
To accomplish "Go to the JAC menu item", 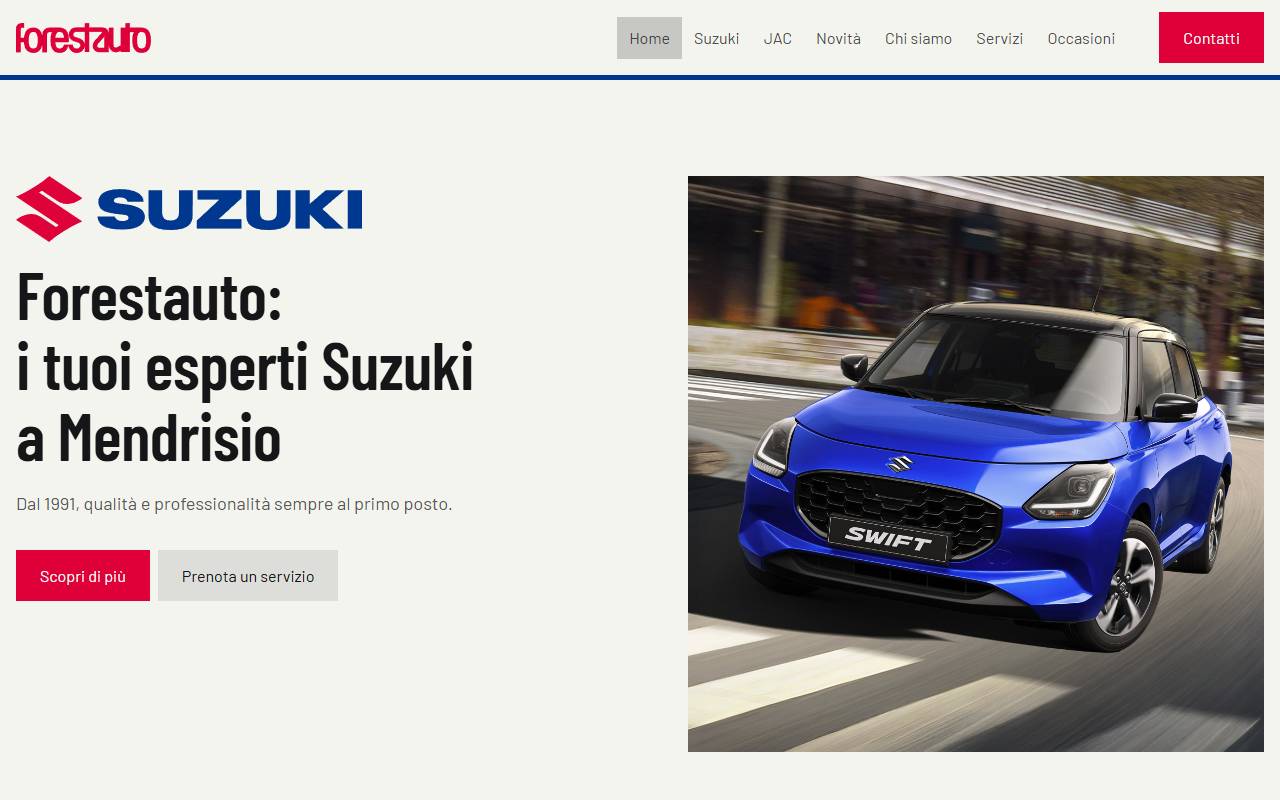I will point(777,38).
